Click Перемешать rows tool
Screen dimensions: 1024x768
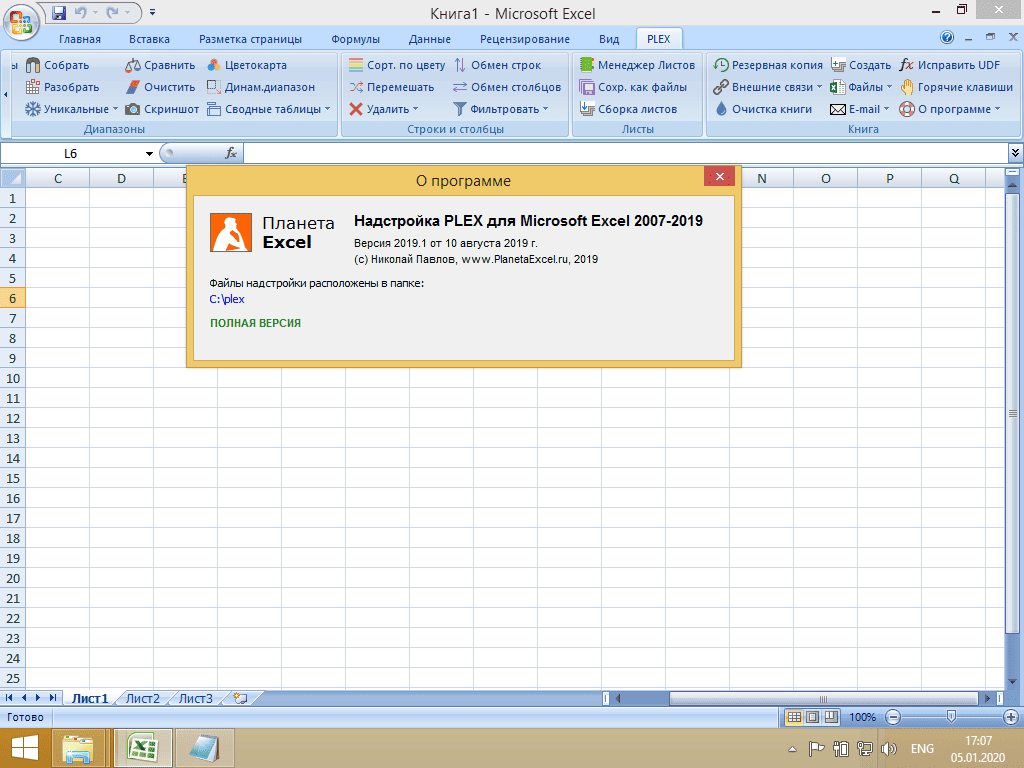click(x=391, y=87)
